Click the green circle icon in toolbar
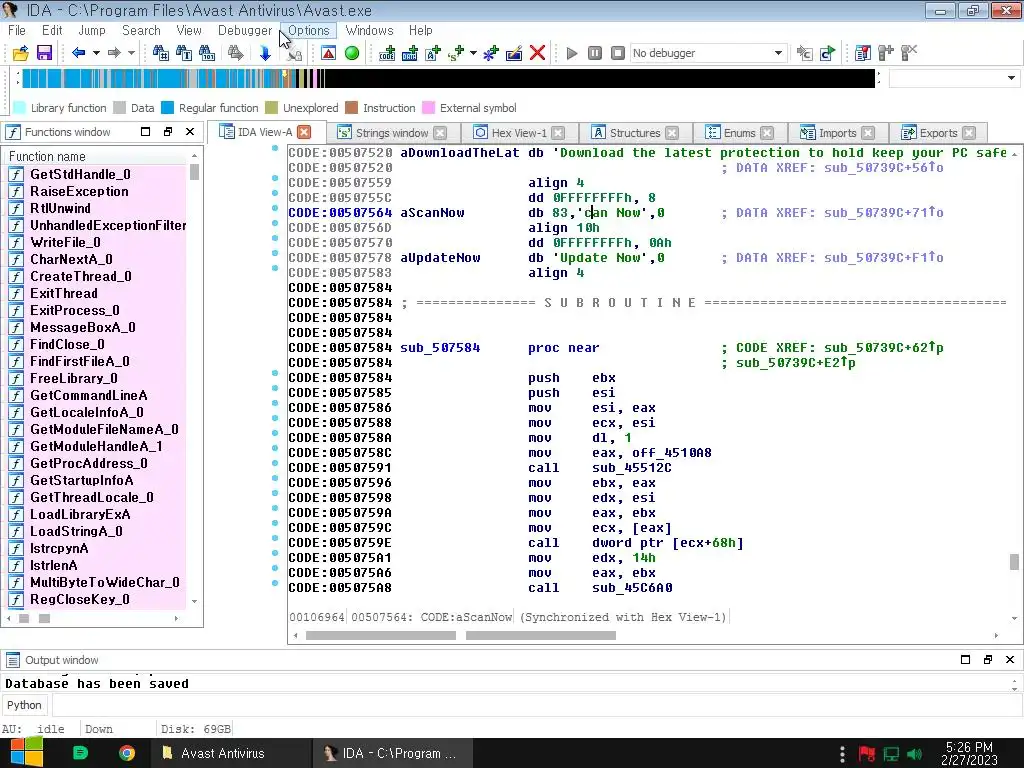The height and width of the screenshot is (768, 1024). click(x=352, y=53)
